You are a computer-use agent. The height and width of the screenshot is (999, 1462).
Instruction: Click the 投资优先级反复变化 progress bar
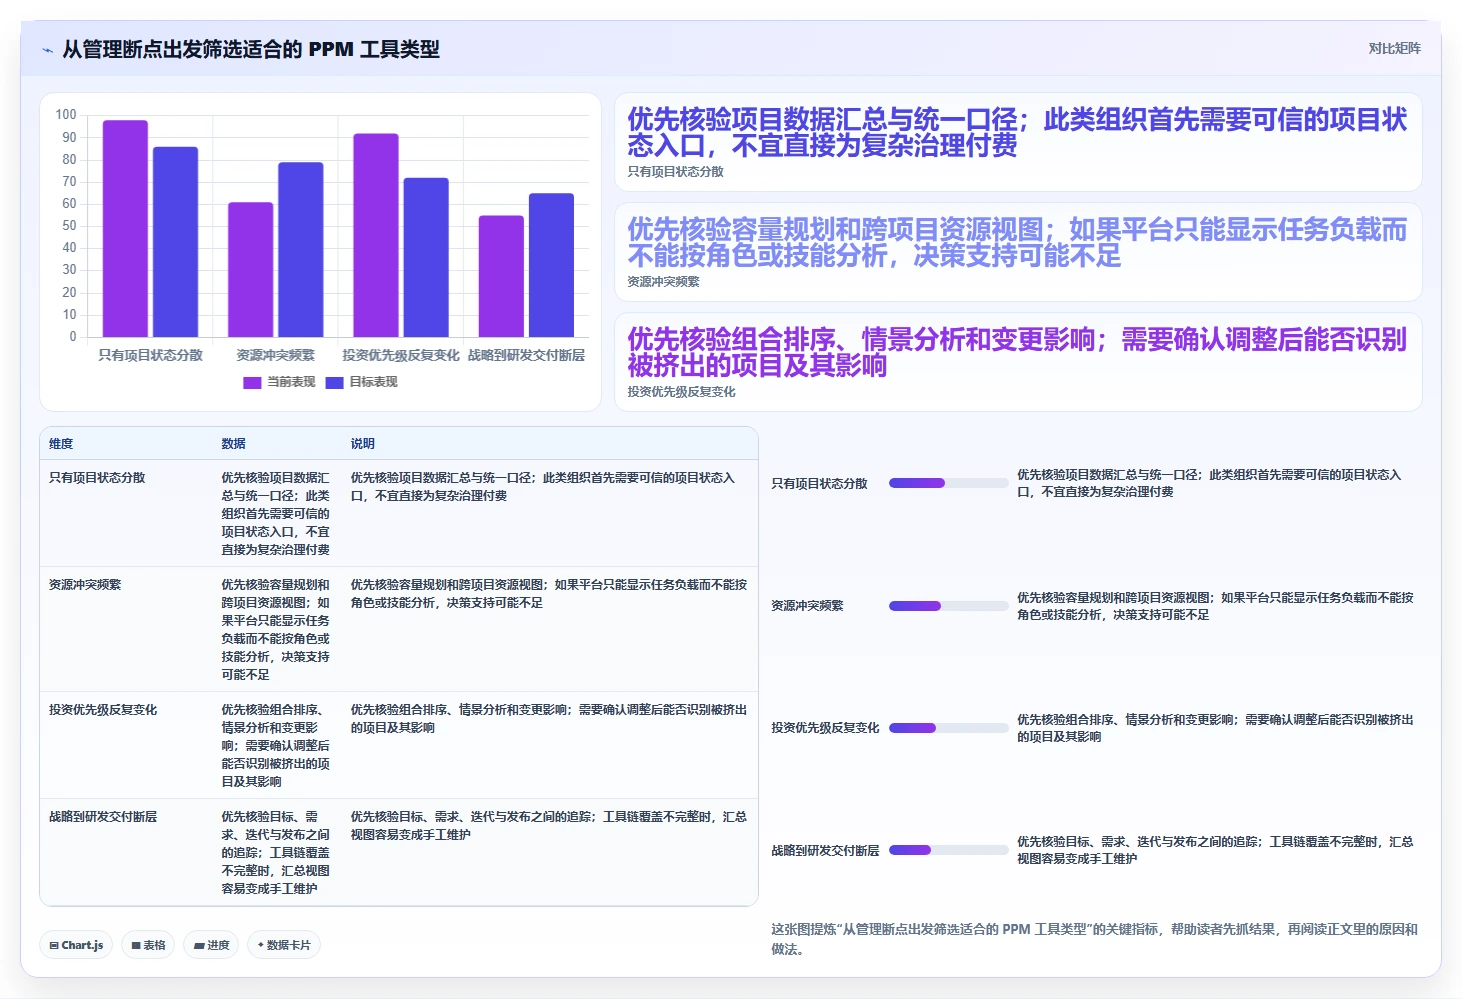[x=948, y=728]
